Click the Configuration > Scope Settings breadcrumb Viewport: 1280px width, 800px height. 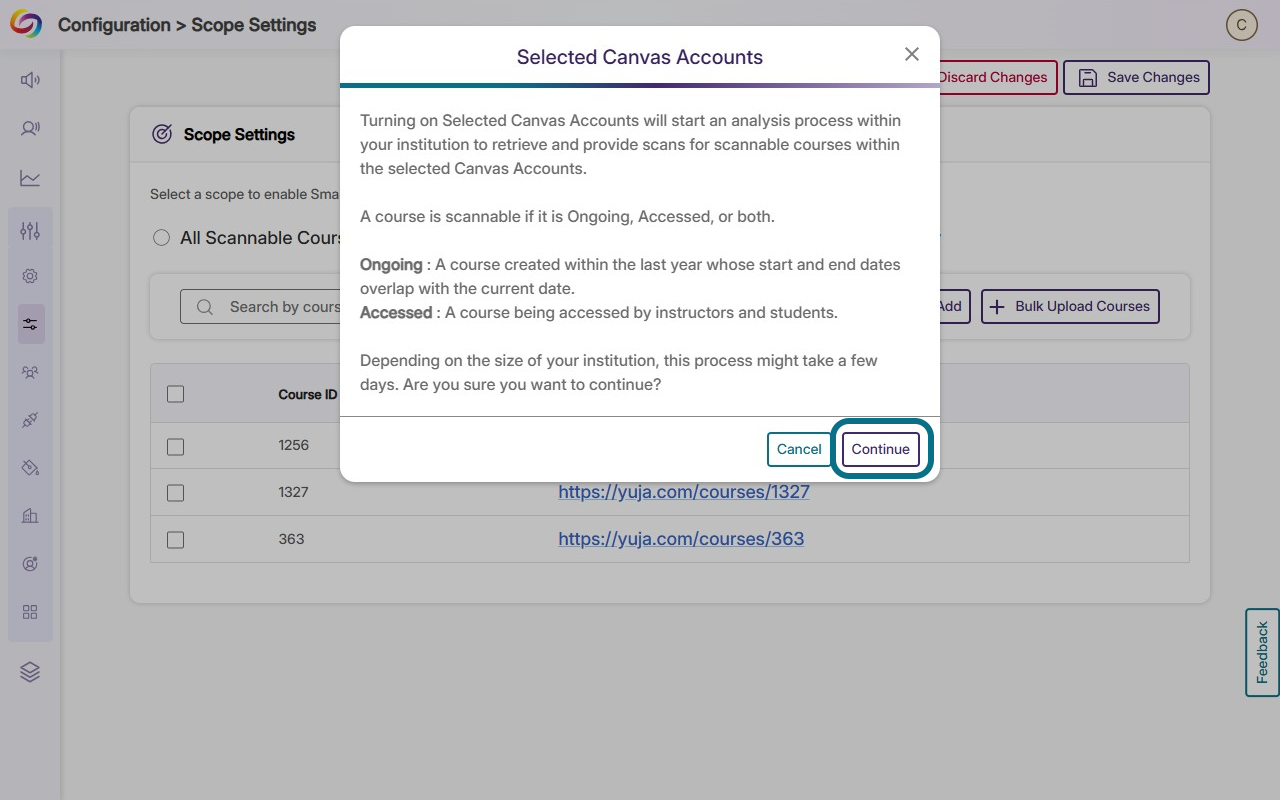[187, 25]
